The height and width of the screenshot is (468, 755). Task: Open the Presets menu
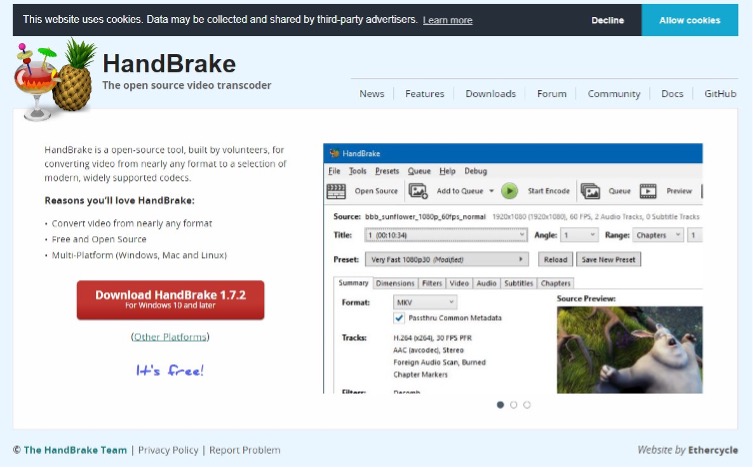pos(387,171)
